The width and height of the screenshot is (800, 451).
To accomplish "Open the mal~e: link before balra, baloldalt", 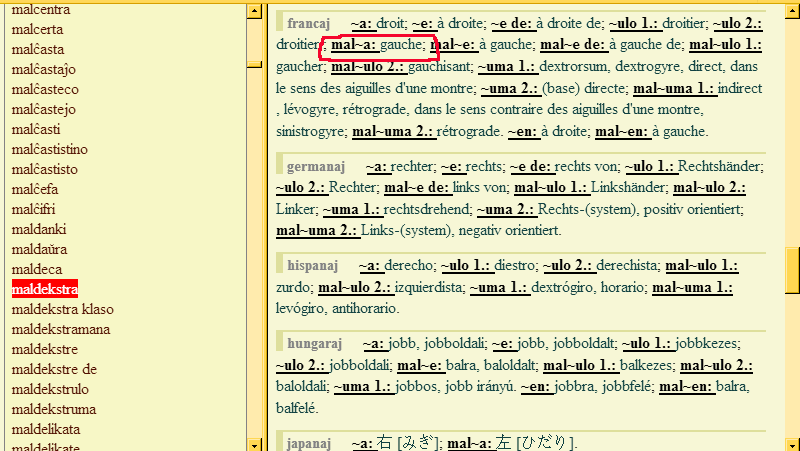I will tap(420, 365).
